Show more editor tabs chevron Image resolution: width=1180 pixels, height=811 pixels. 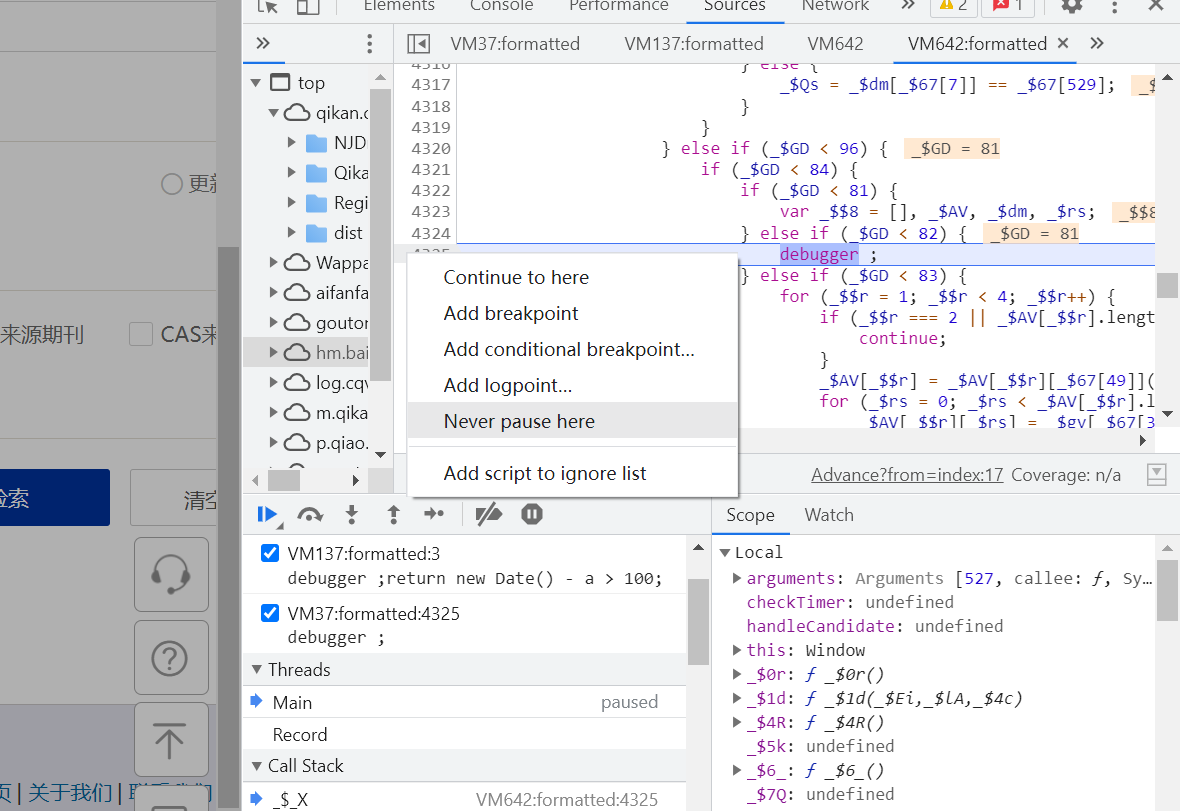(1097, 43)
